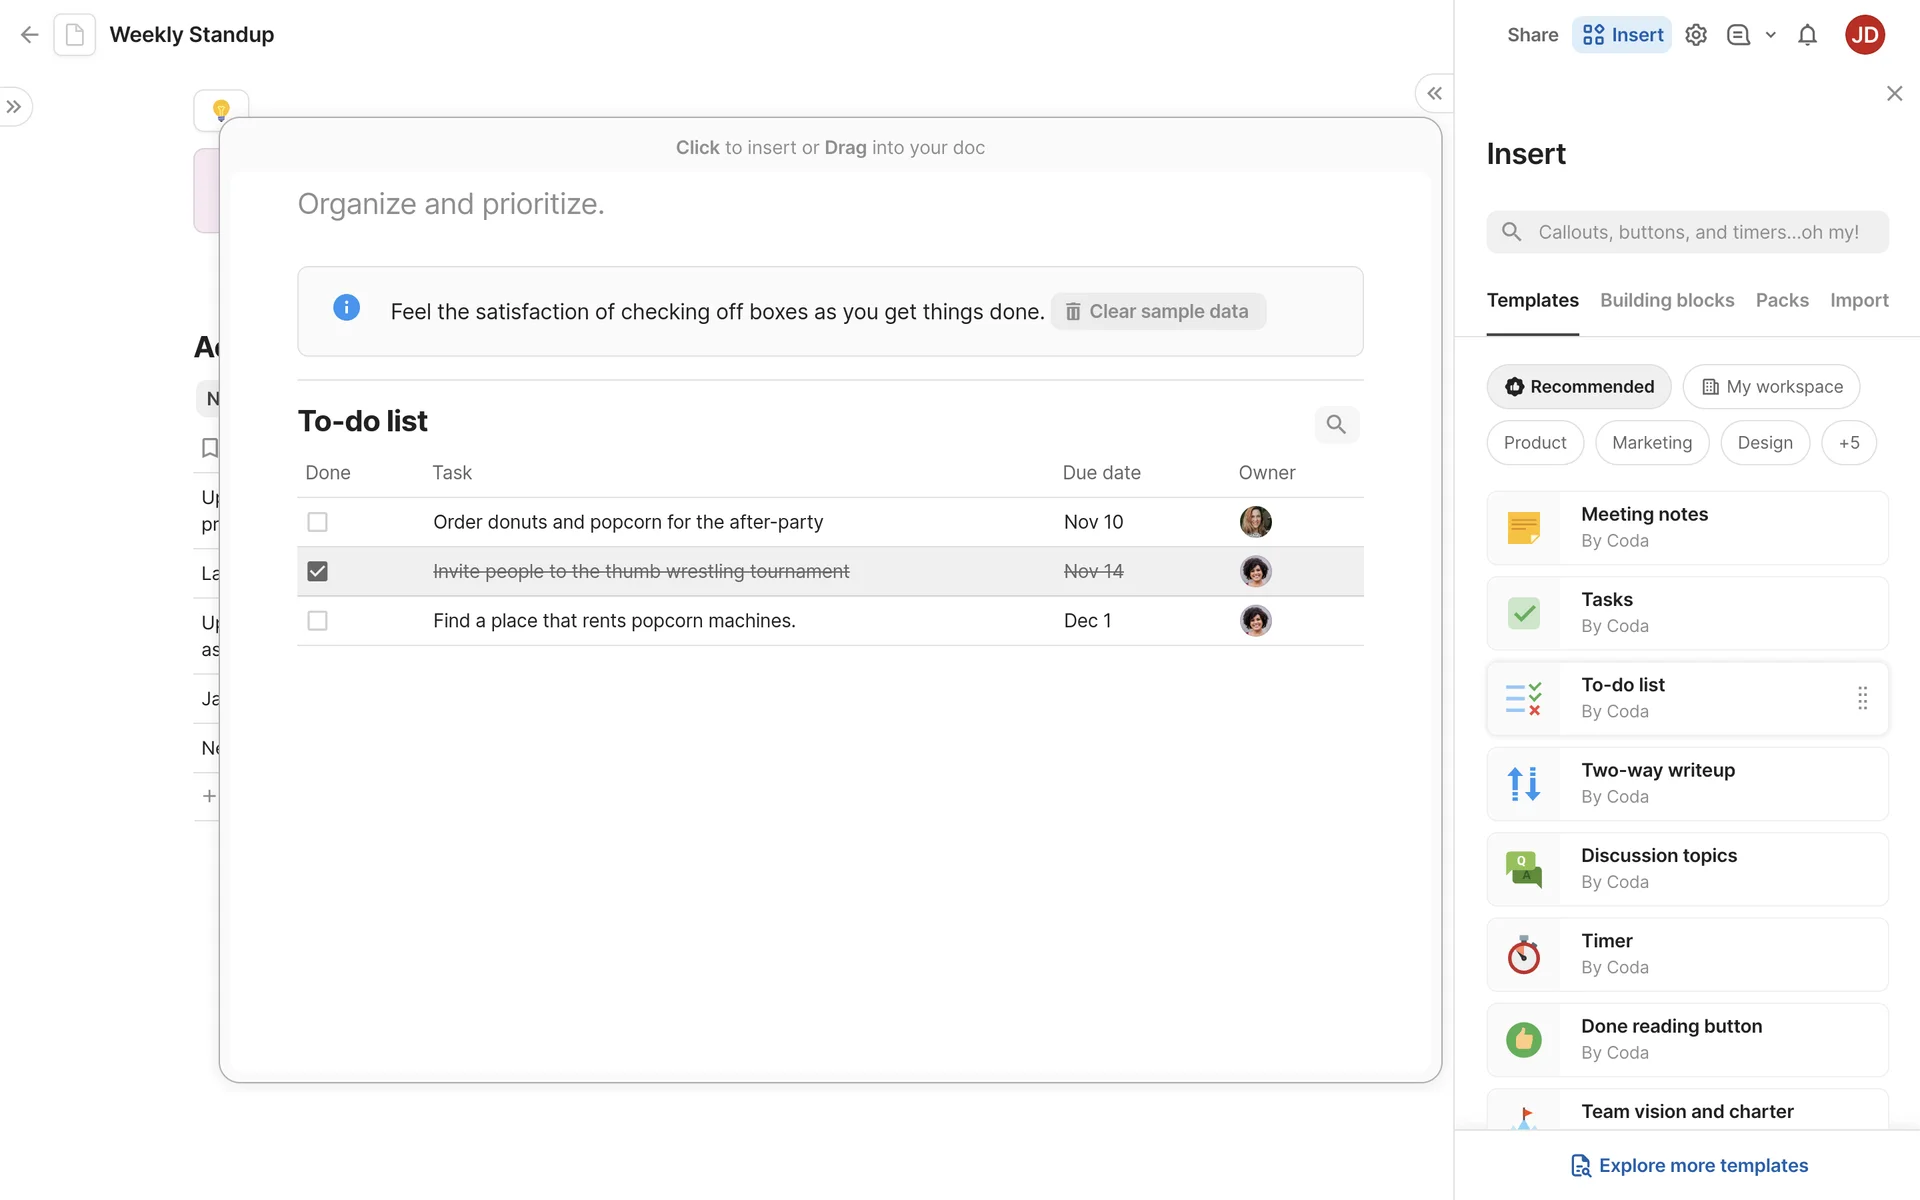Check the Order donuts and popcorn task
The image size is (1920, 1200).
(x=317, y=522)
